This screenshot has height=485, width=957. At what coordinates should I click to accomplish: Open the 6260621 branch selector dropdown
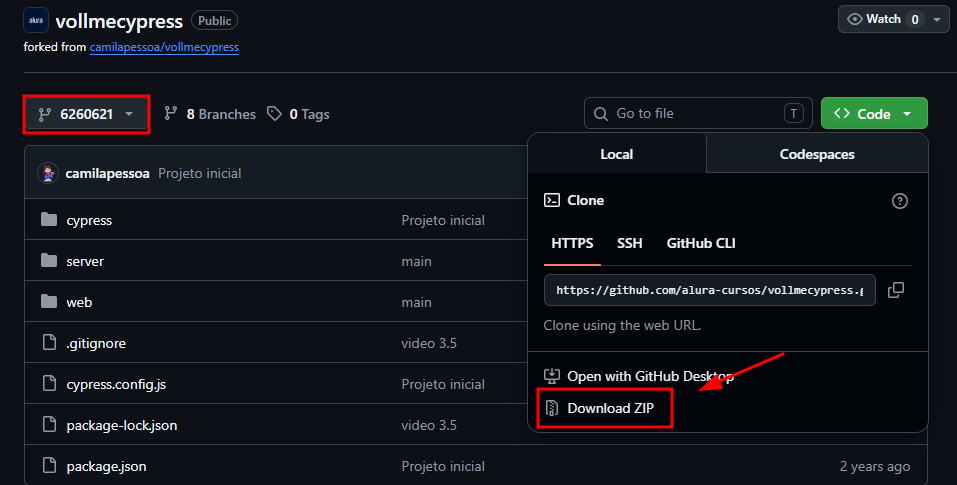[86, 114]
